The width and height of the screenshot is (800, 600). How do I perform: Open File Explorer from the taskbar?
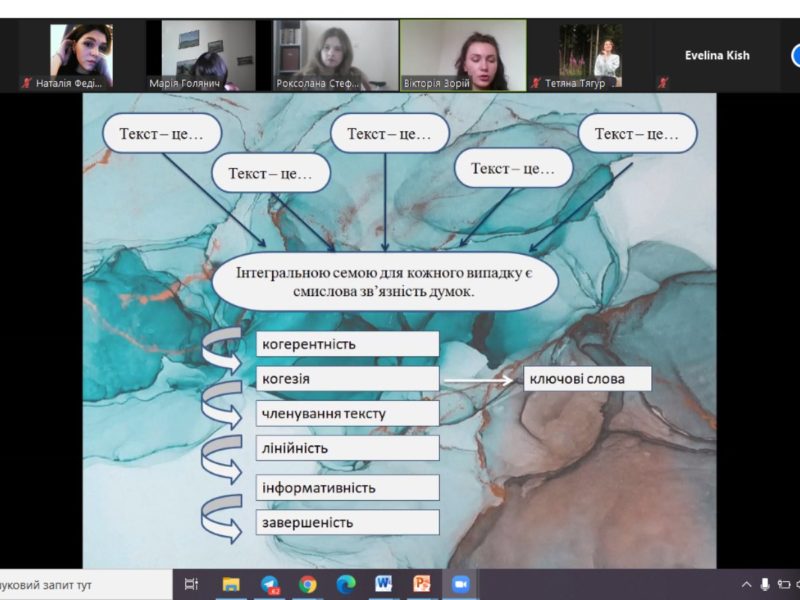[x=231, y=584]
